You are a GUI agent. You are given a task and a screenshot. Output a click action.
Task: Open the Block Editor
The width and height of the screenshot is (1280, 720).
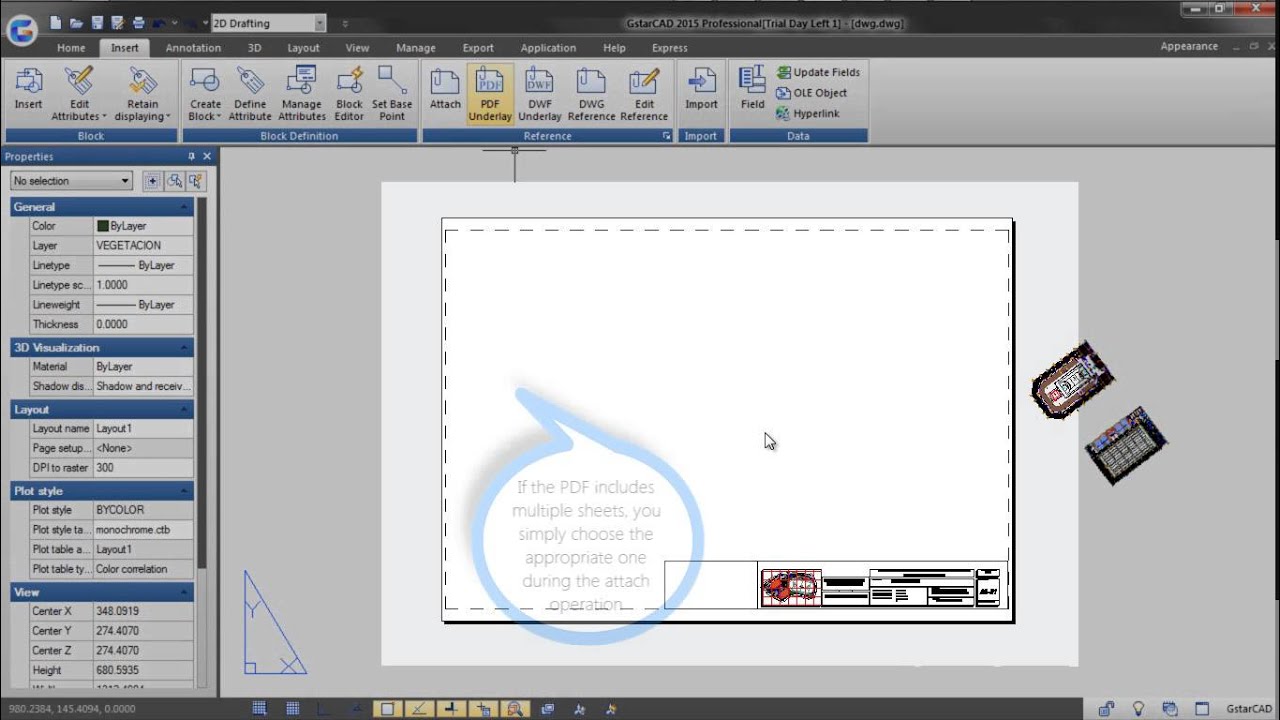tap(349, 94)
